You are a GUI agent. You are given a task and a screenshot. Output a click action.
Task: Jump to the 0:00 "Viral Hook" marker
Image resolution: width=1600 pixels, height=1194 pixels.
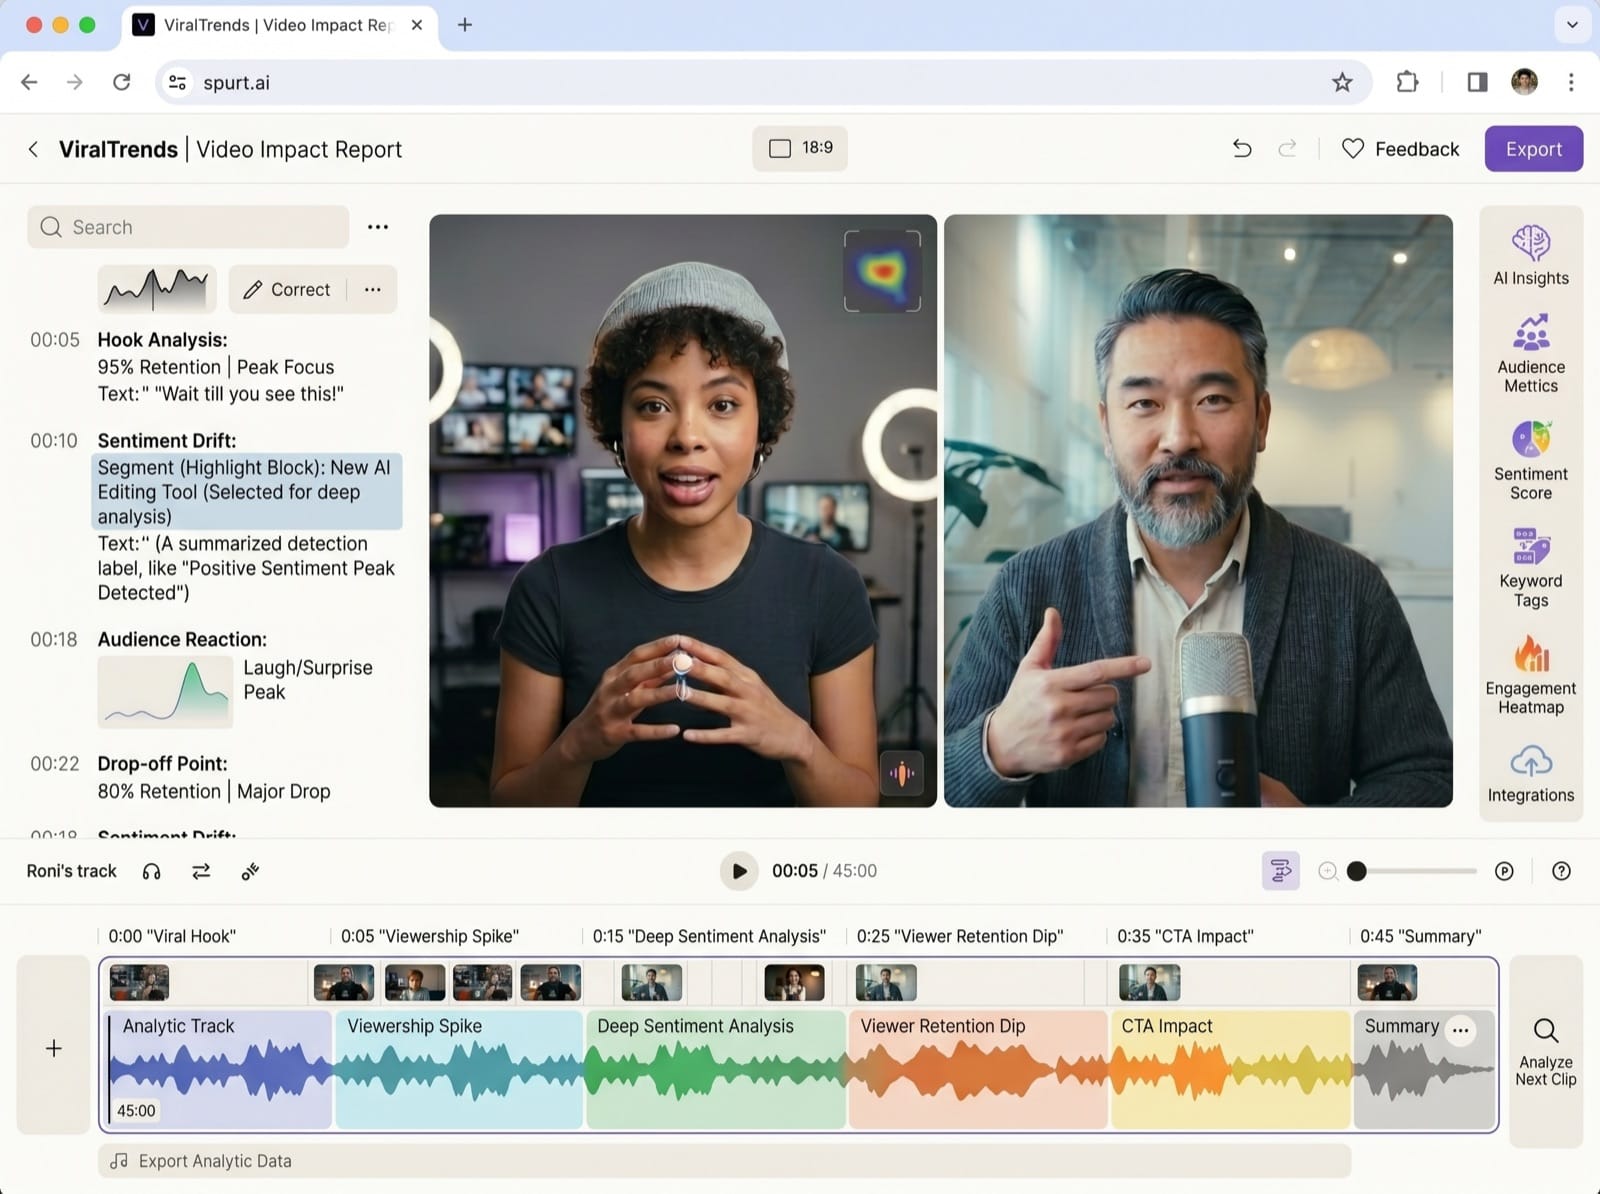[172, 936]
